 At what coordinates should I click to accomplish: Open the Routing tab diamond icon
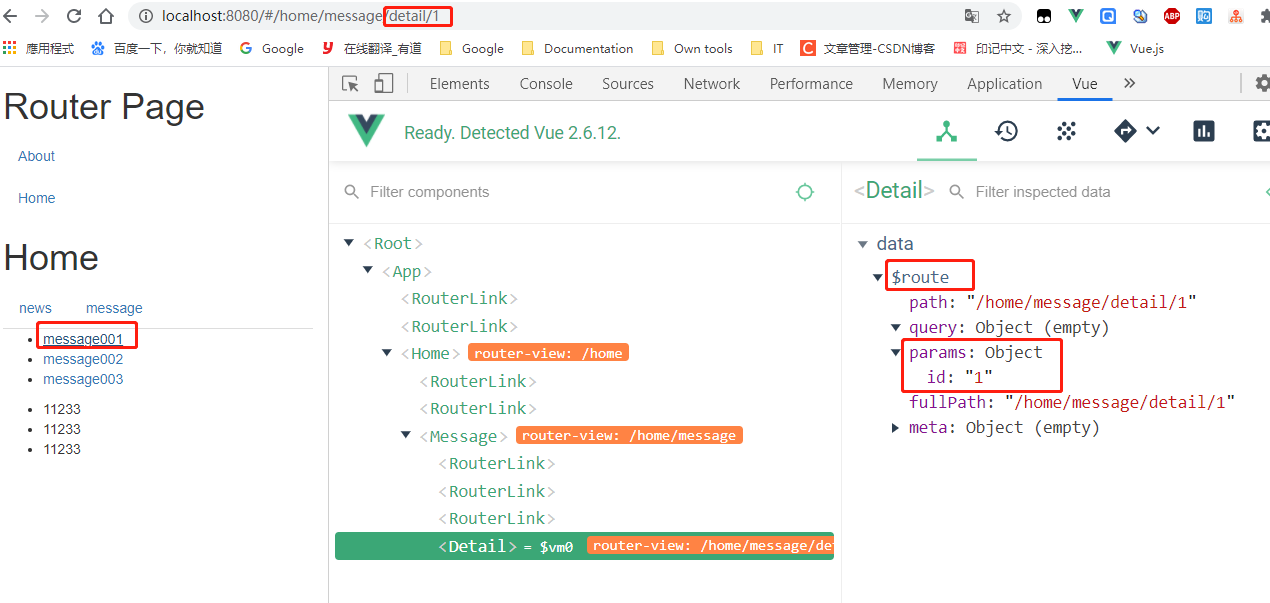tap(1126, 131)
